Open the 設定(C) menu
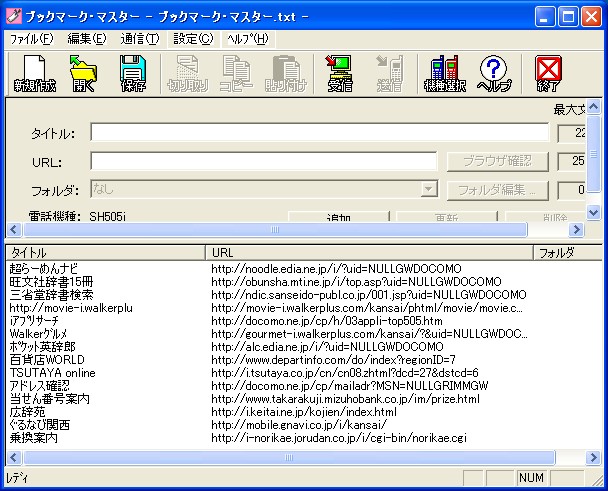608x491 pixels. (193, 39)
